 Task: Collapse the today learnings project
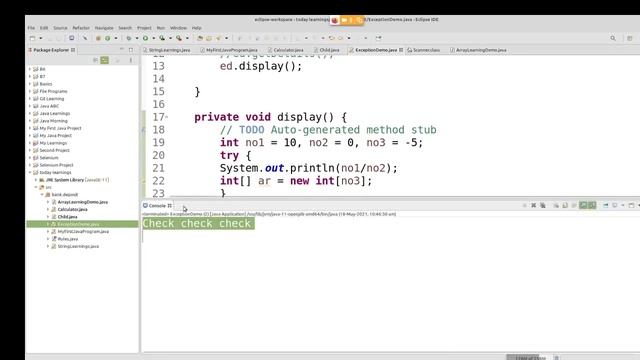point(30,172)
